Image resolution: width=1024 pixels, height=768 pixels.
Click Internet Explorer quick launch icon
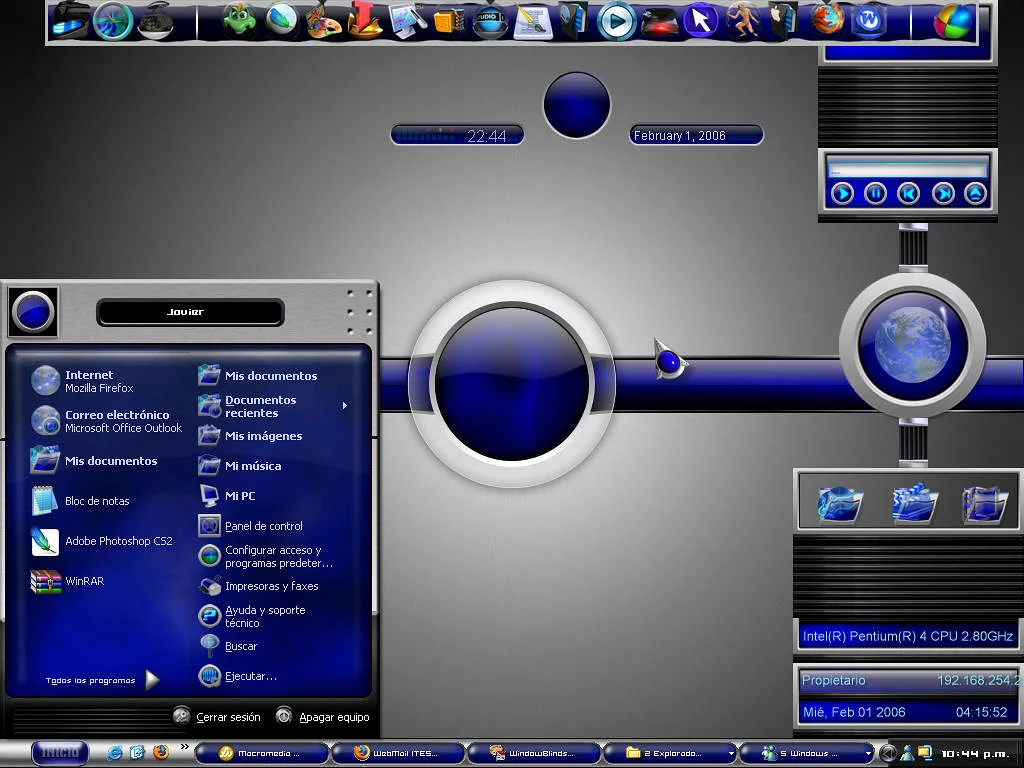tap(114, 752)
